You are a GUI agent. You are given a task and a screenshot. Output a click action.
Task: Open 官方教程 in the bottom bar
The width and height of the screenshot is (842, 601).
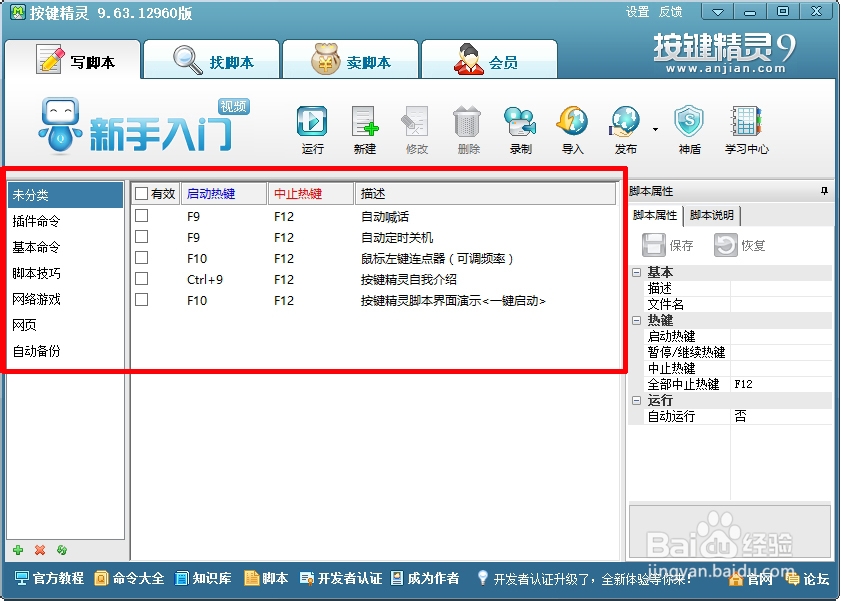(49, 578)
